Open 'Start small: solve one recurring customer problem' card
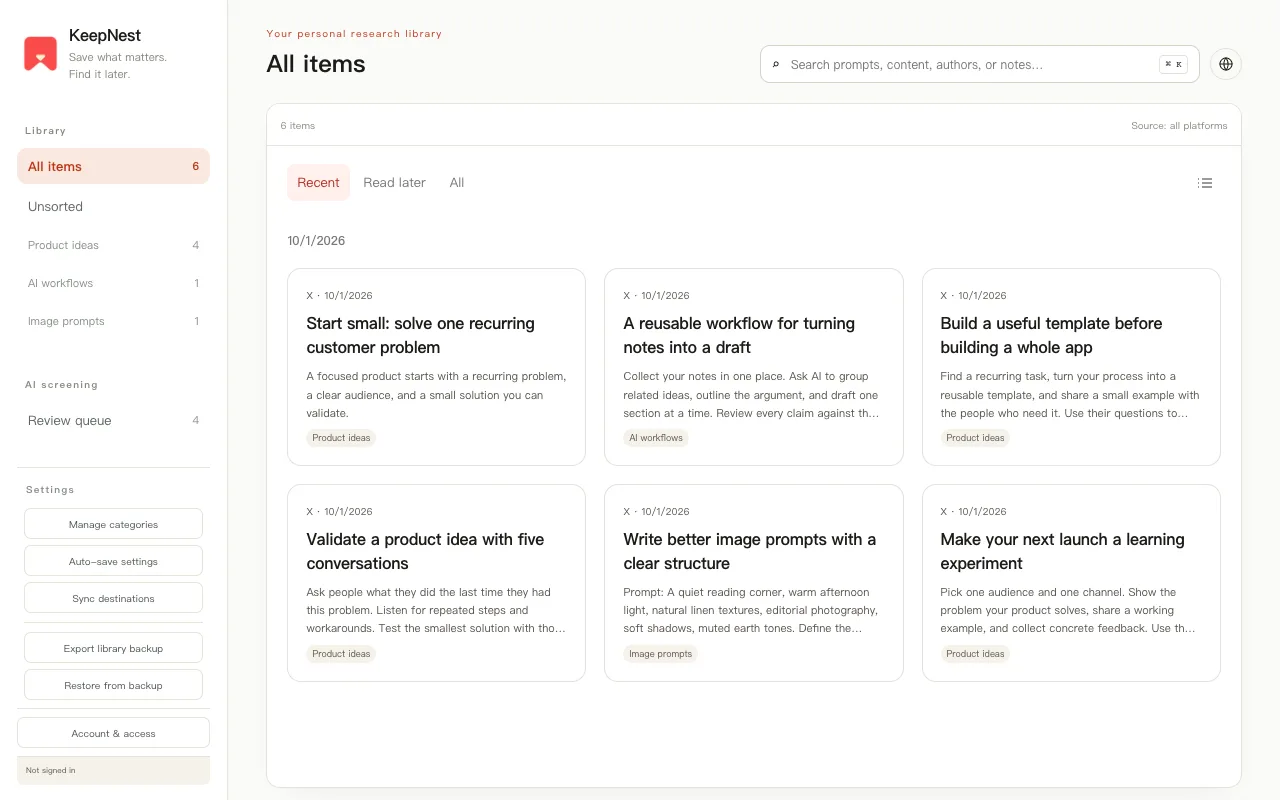The width and height of the screenshot is (1280, 800). 436,367
